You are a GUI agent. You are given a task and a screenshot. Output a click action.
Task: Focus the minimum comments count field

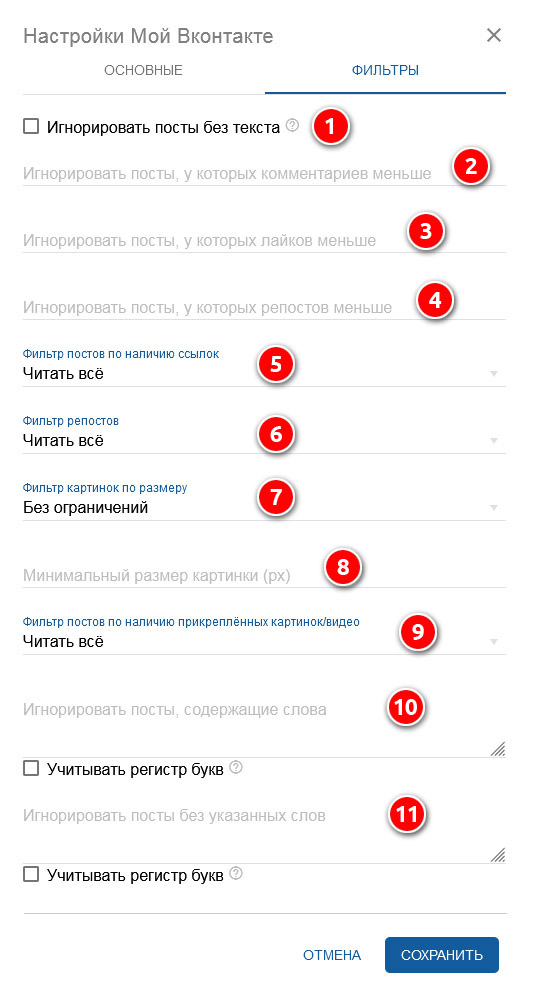pos(264,173)
